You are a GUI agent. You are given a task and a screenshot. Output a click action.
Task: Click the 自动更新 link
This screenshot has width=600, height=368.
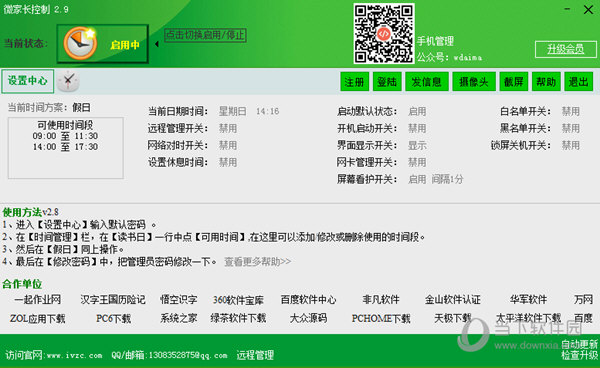click(579, 345)
